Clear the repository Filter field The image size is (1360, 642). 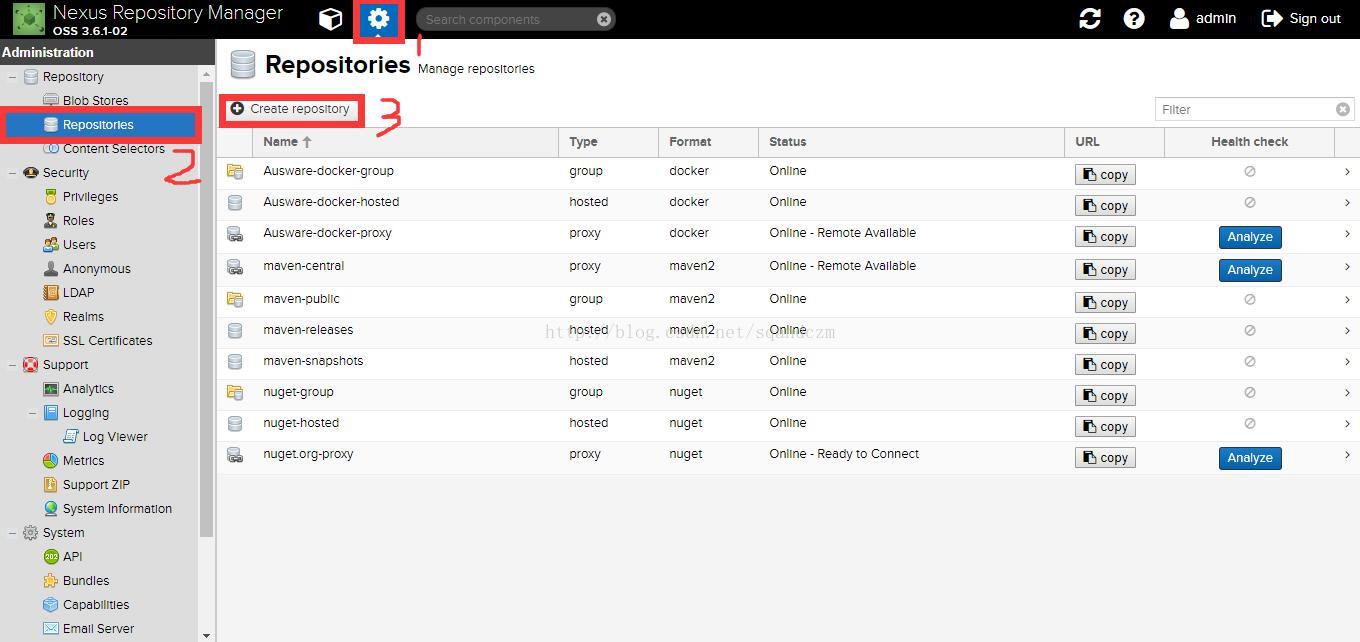(1343, 109)
